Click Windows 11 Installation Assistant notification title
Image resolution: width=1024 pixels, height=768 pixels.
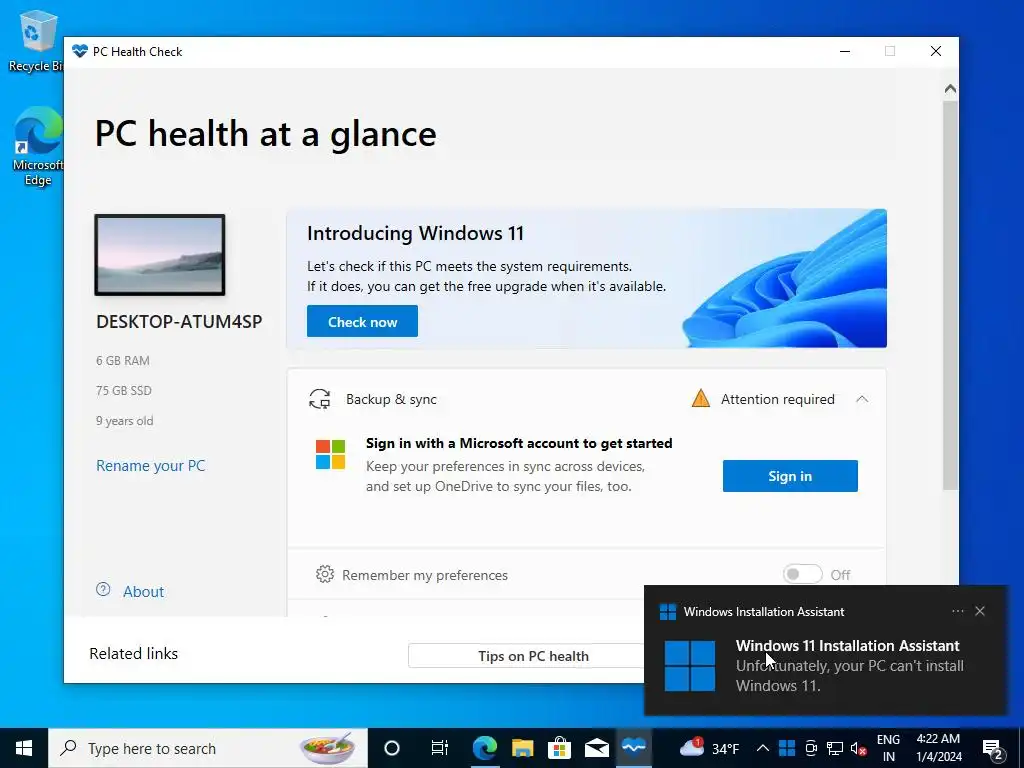(x=848, y=645)
